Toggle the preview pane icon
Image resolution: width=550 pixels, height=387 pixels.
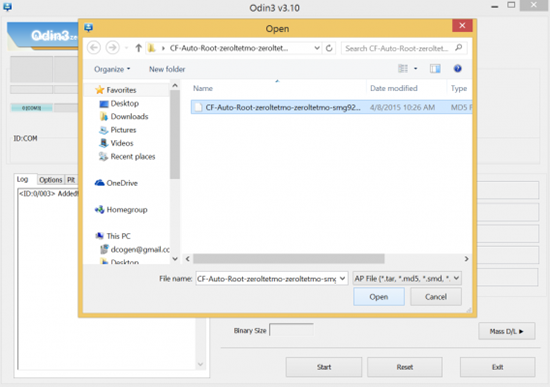(435, 69)
